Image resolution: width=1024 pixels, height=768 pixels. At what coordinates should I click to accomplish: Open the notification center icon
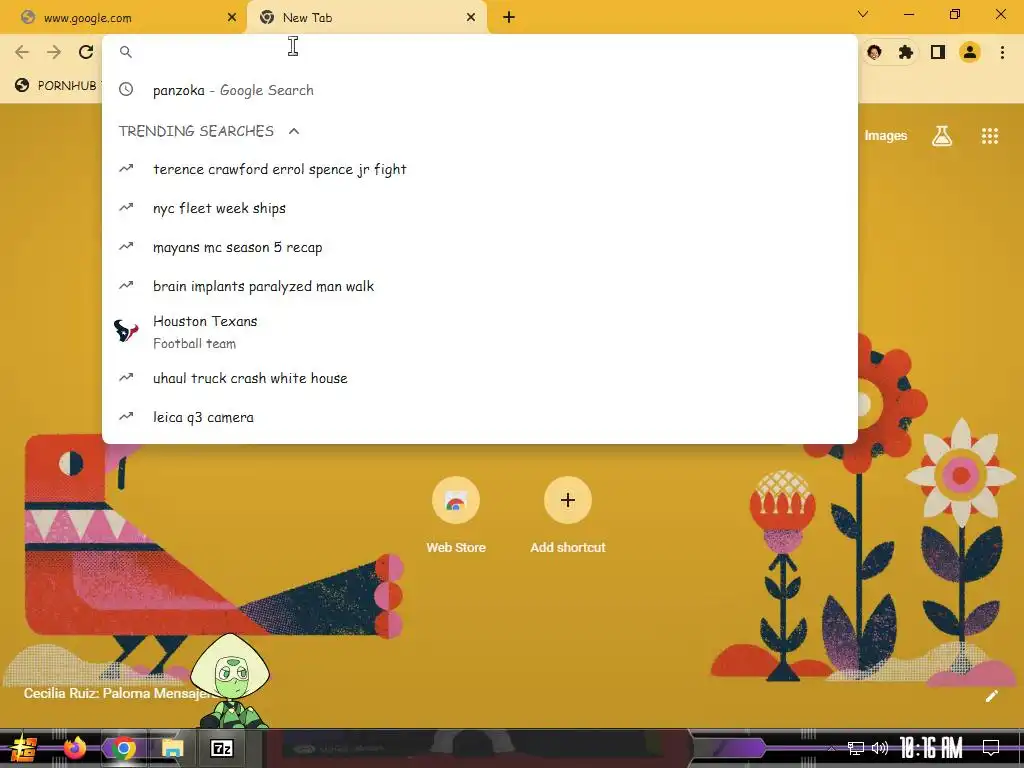[x=991, y=748]
